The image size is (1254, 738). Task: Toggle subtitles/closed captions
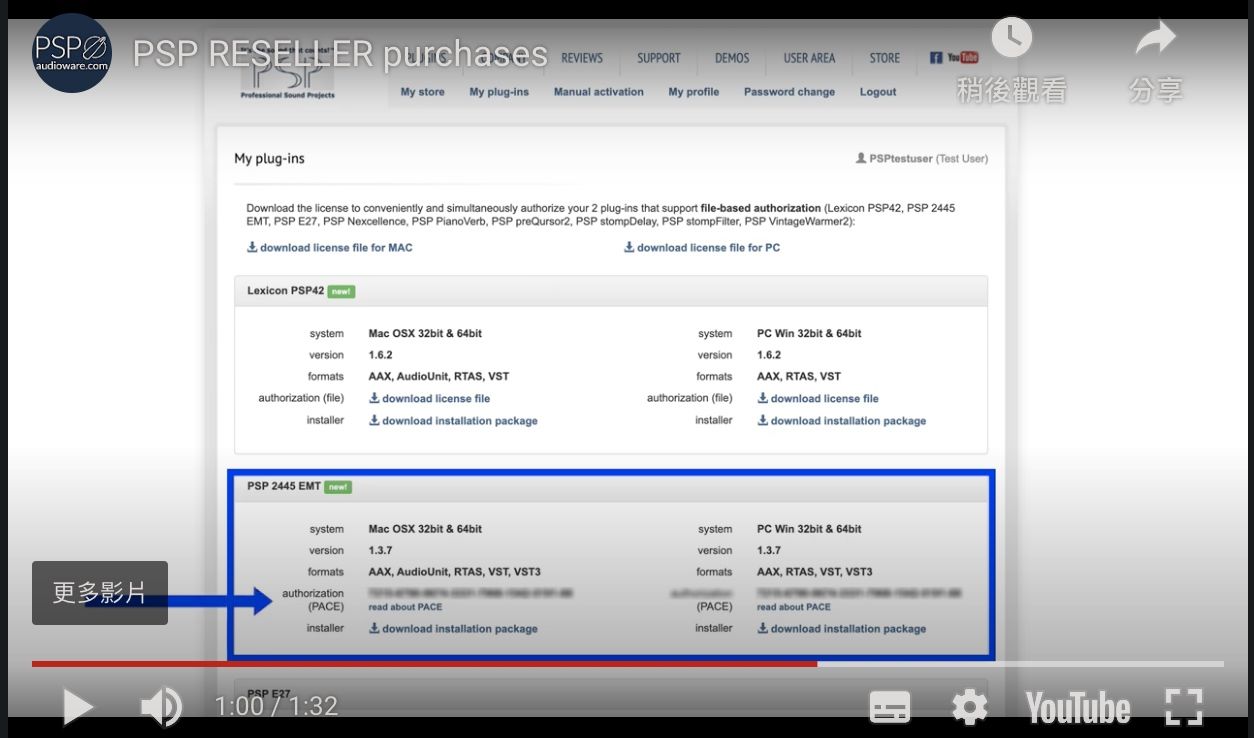coord(890,707)
